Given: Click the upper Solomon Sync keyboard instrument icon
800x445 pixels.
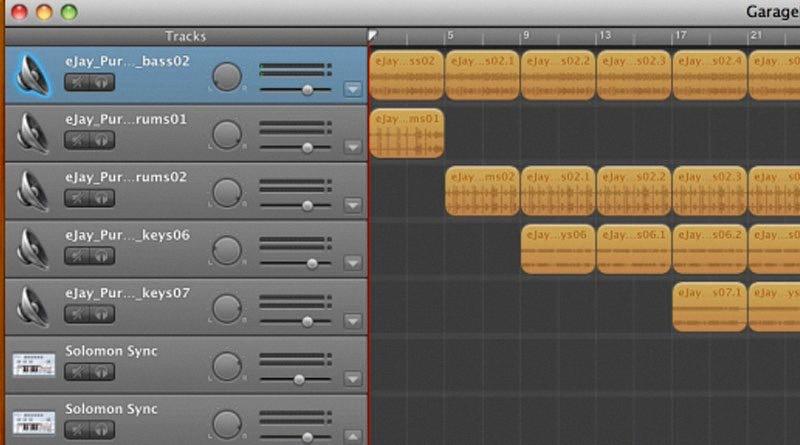Looking at the screenshot, I should click(34, 365).
